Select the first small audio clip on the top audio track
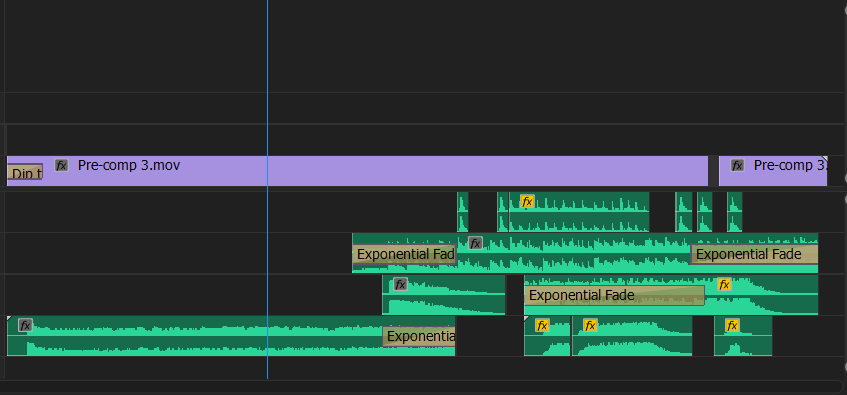The height and width of the screenshot is (395, 847). [x=462, y=212]
